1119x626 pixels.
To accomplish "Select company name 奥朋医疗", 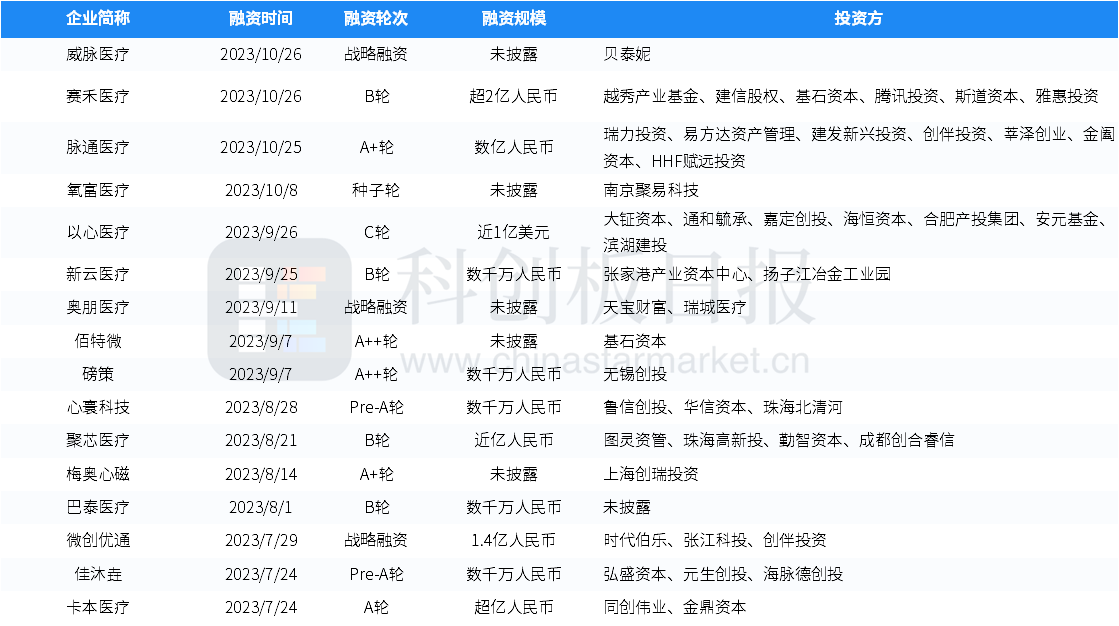I will click(x=98, y=308).
